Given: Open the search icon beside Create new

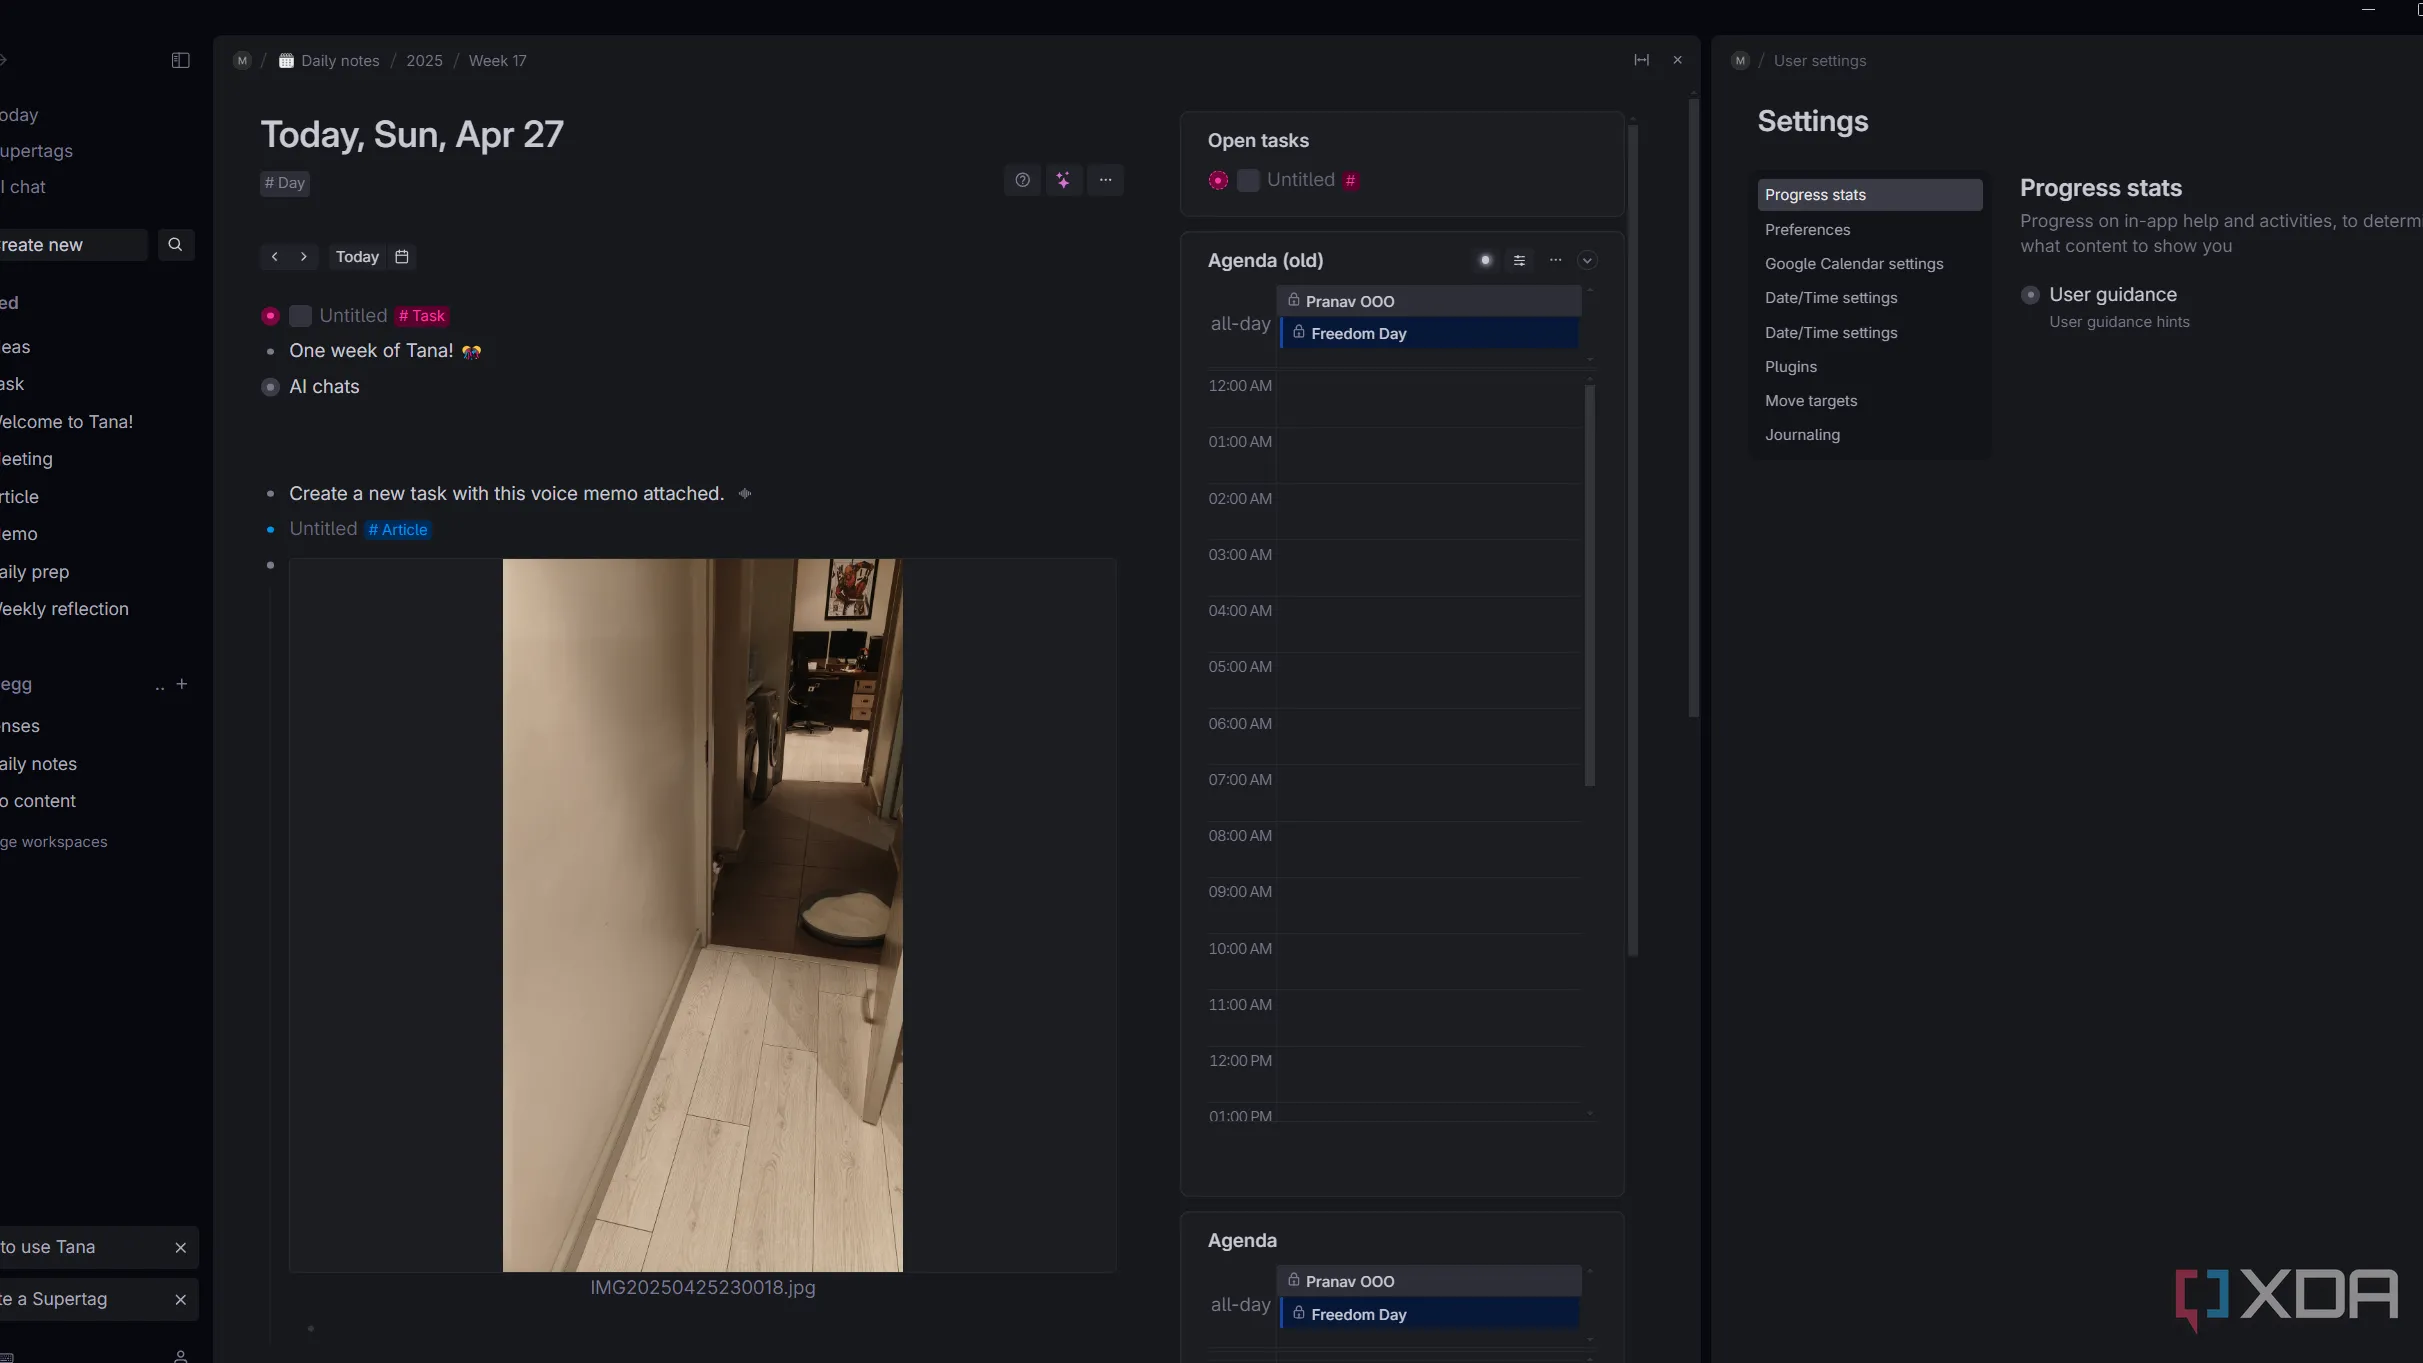Looking at the screenshot, I should [175, 244].
